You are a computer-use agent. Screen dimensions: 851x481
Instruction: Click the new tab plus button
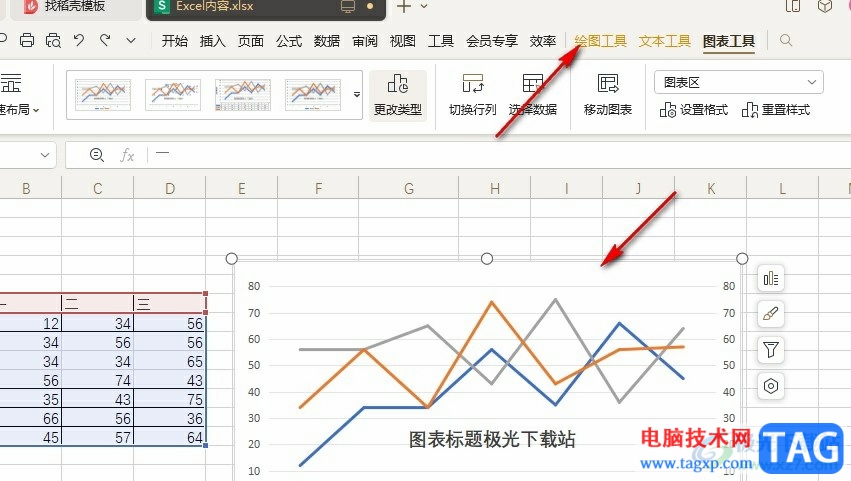(x=403, y=7)
